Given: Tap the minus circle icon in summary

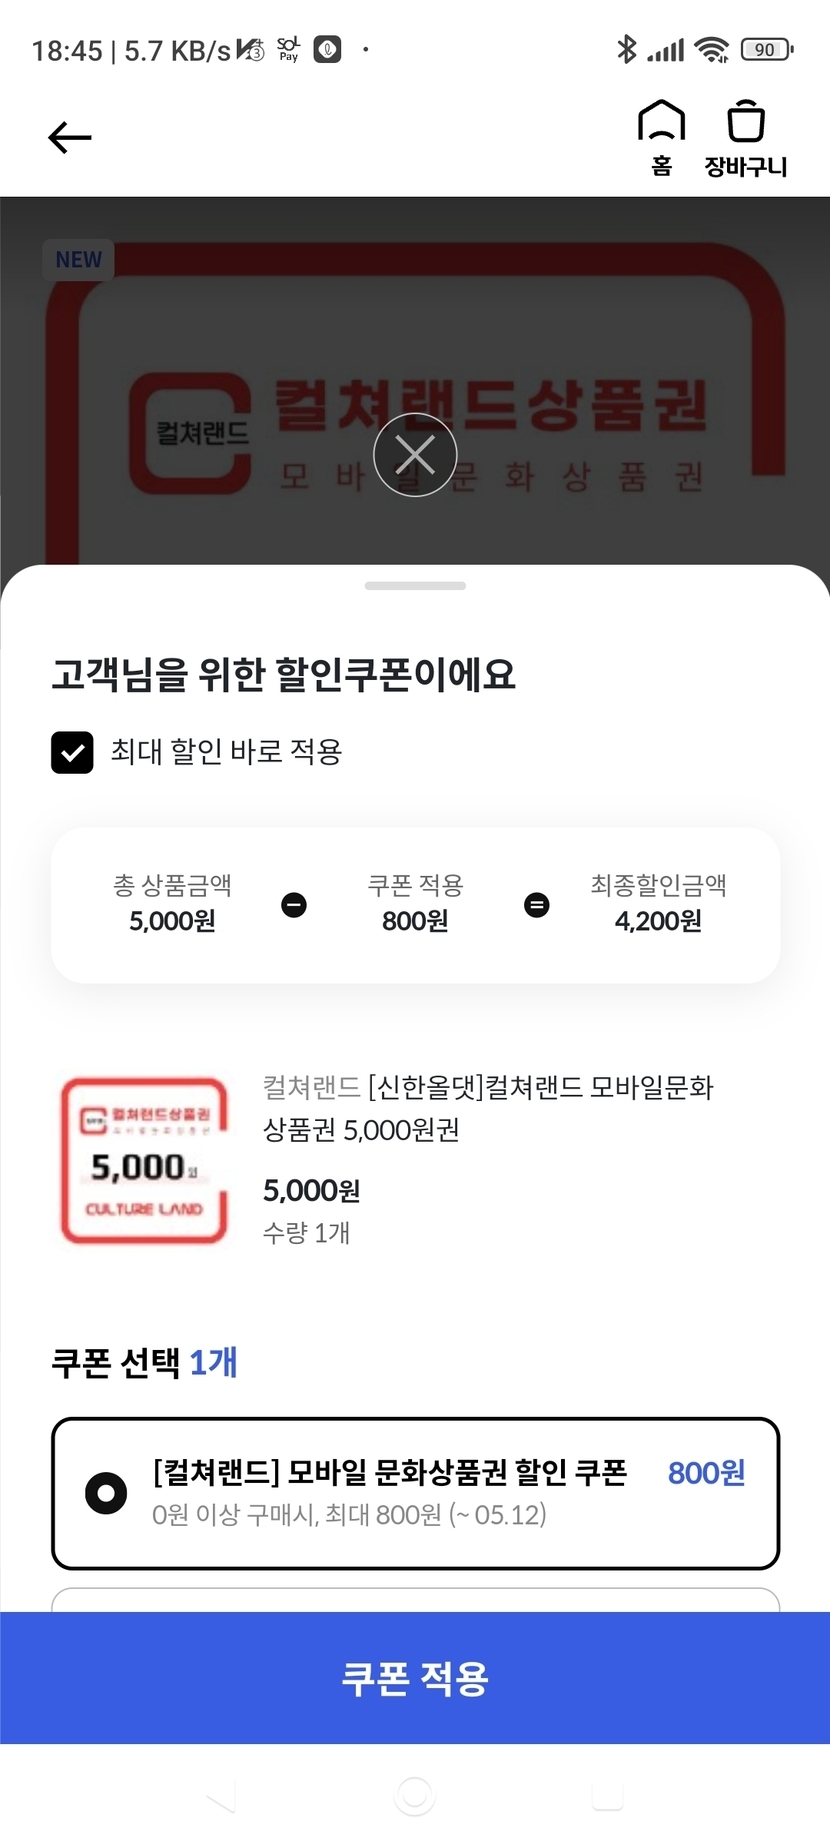Looking at the screenshot, I should click(x=294, y=905).
